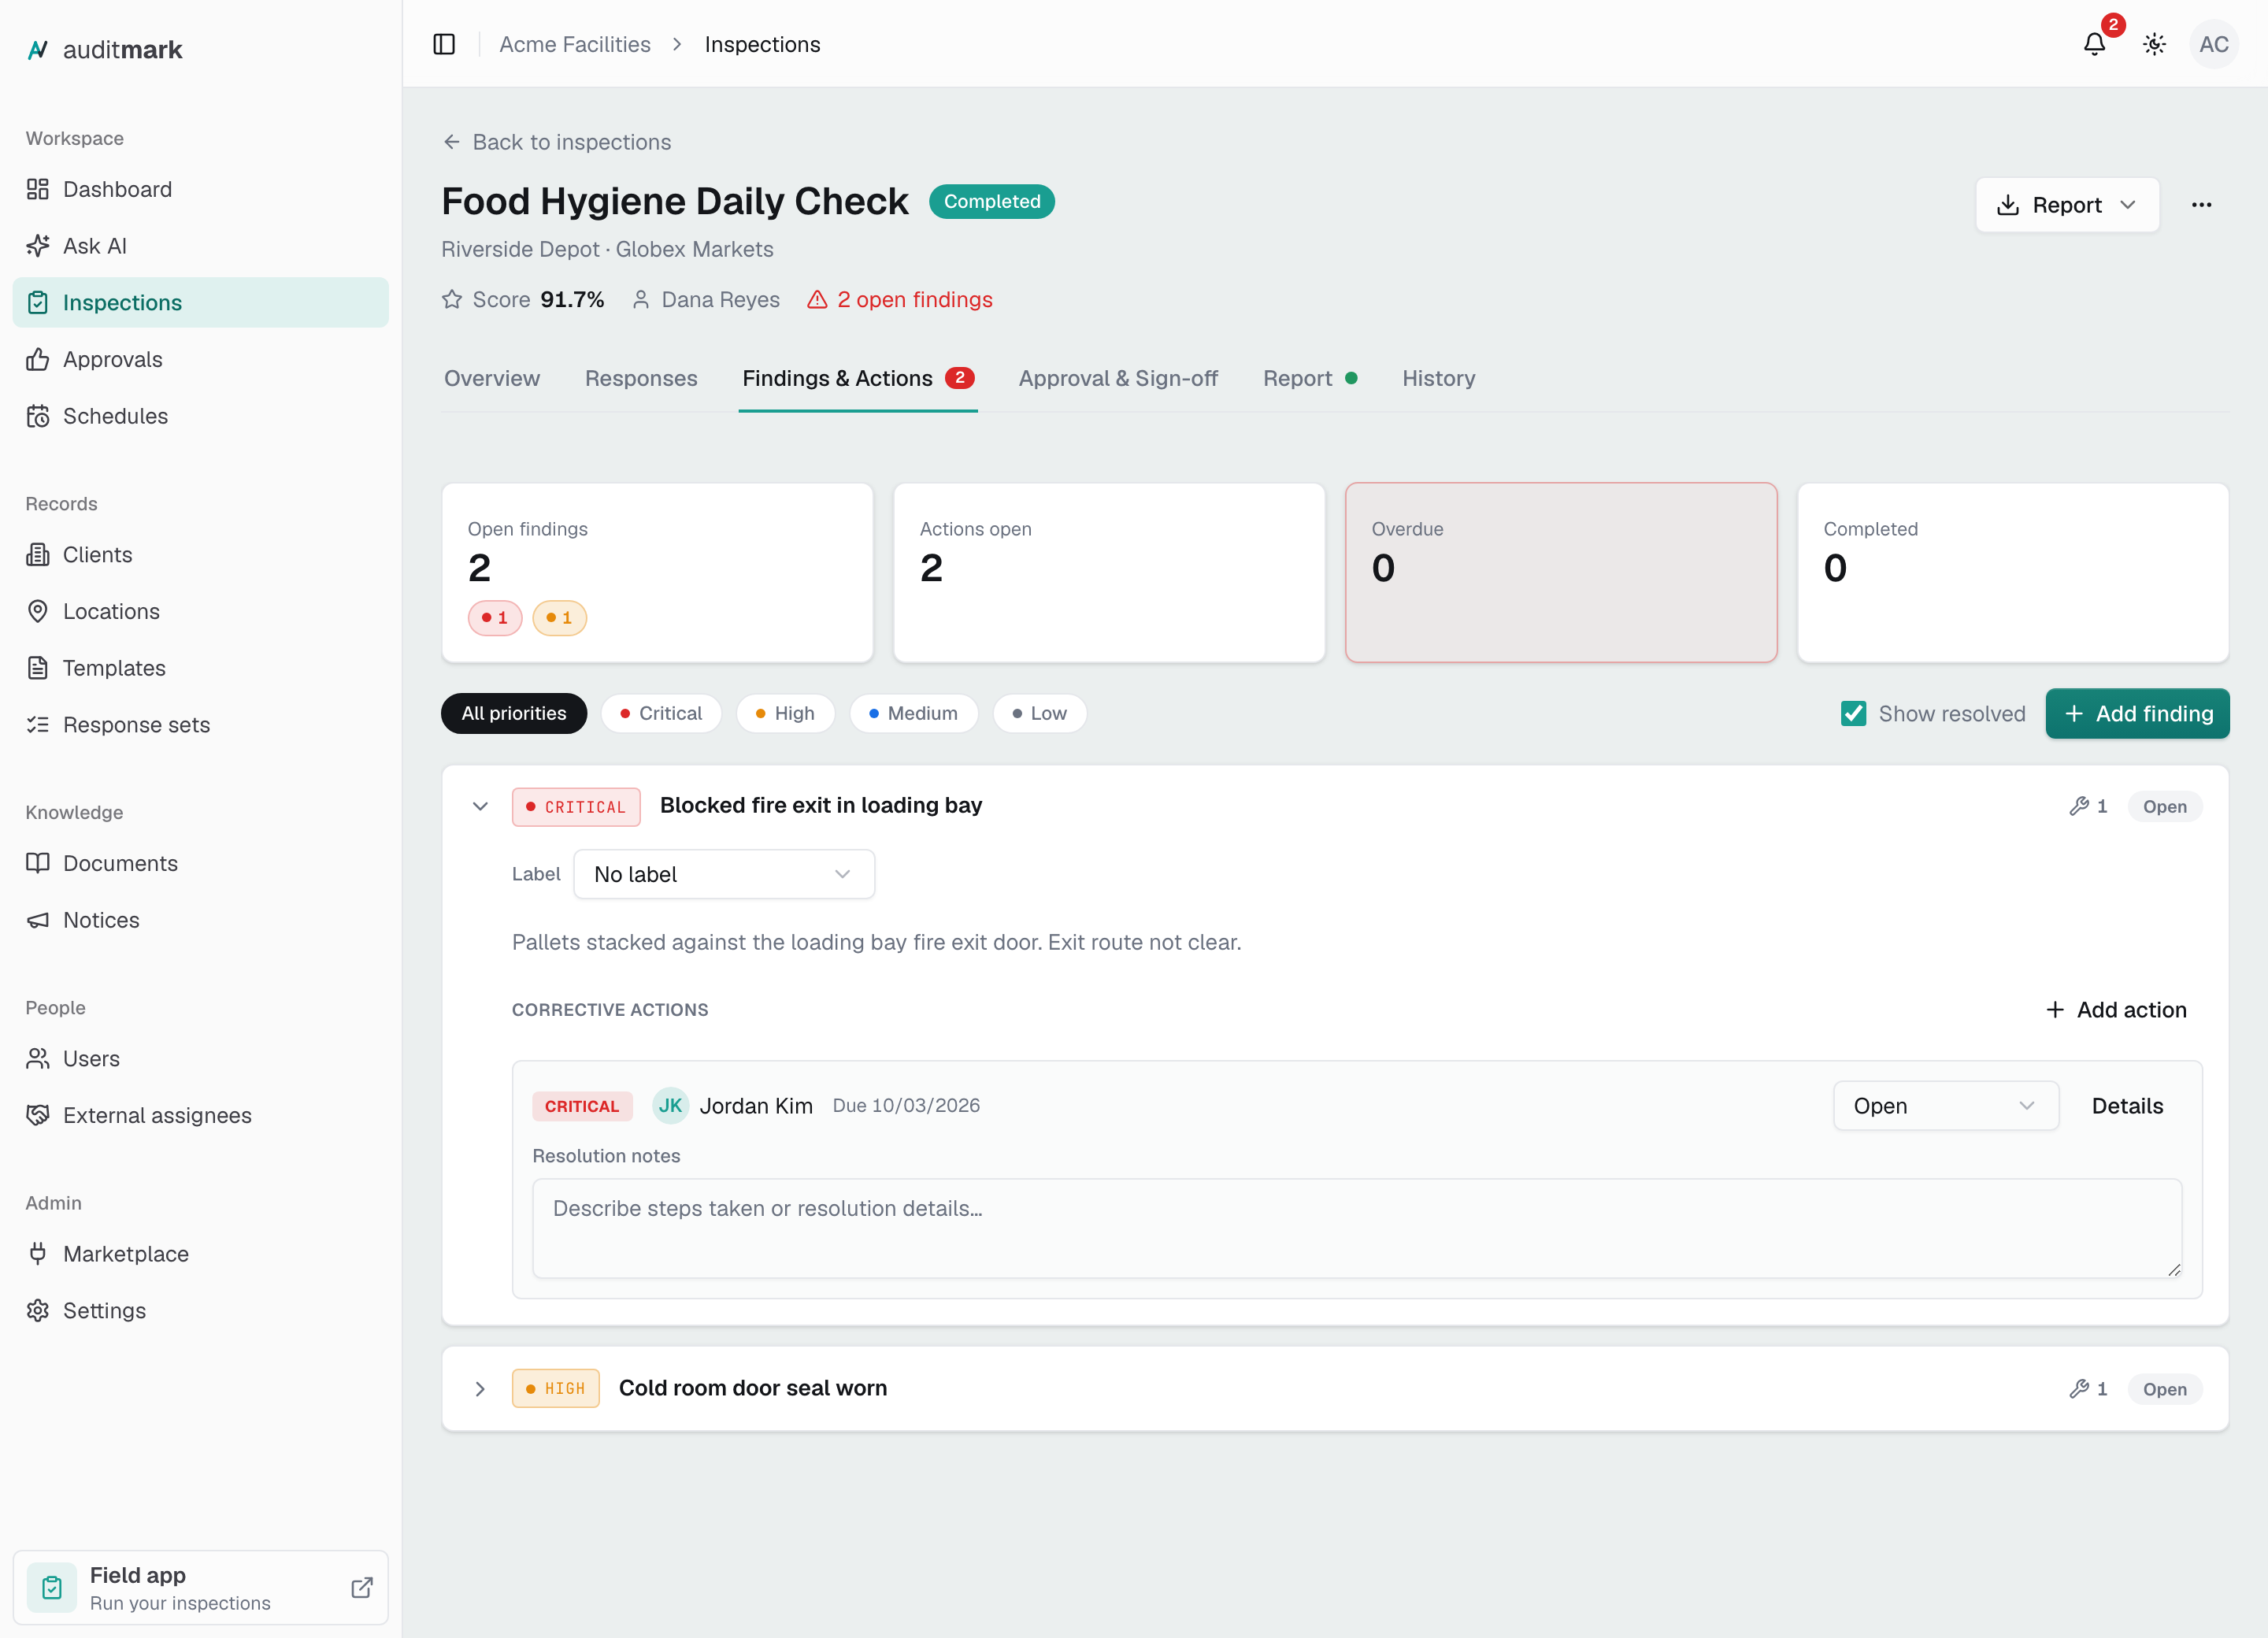Switch to the Overview tab
Screen dimensions: 2268x1638
[x=492, y=378]
